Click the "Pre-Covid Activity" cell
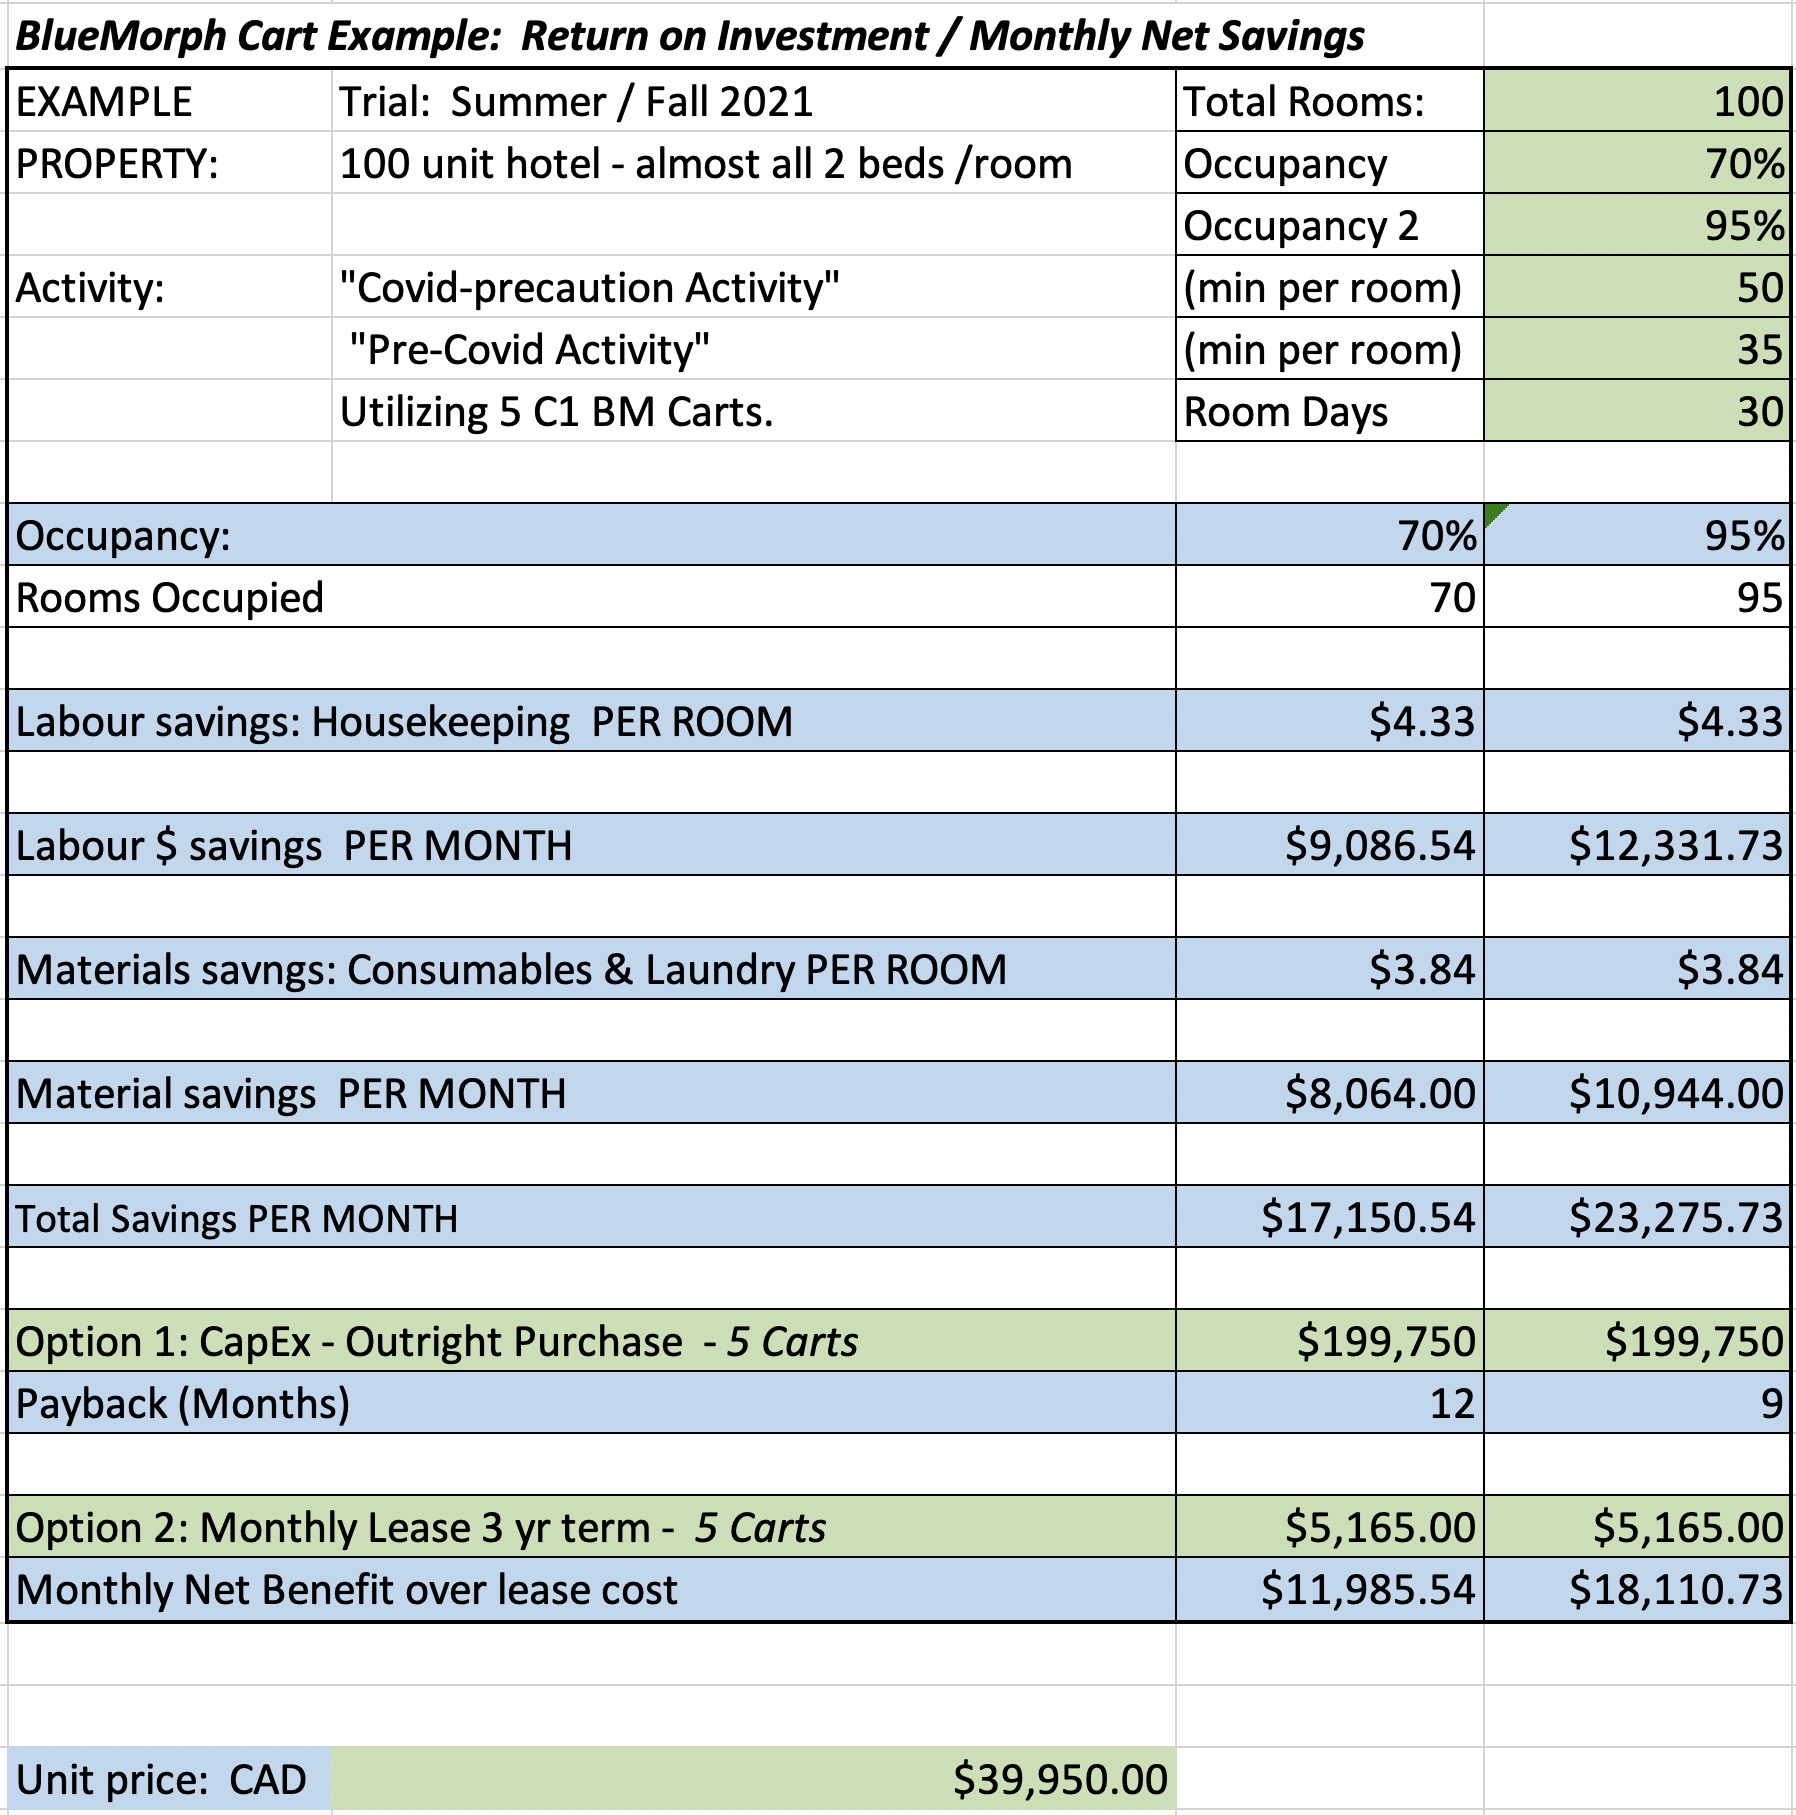This screenshot has width=1796, height=1815. pos(754,349)
